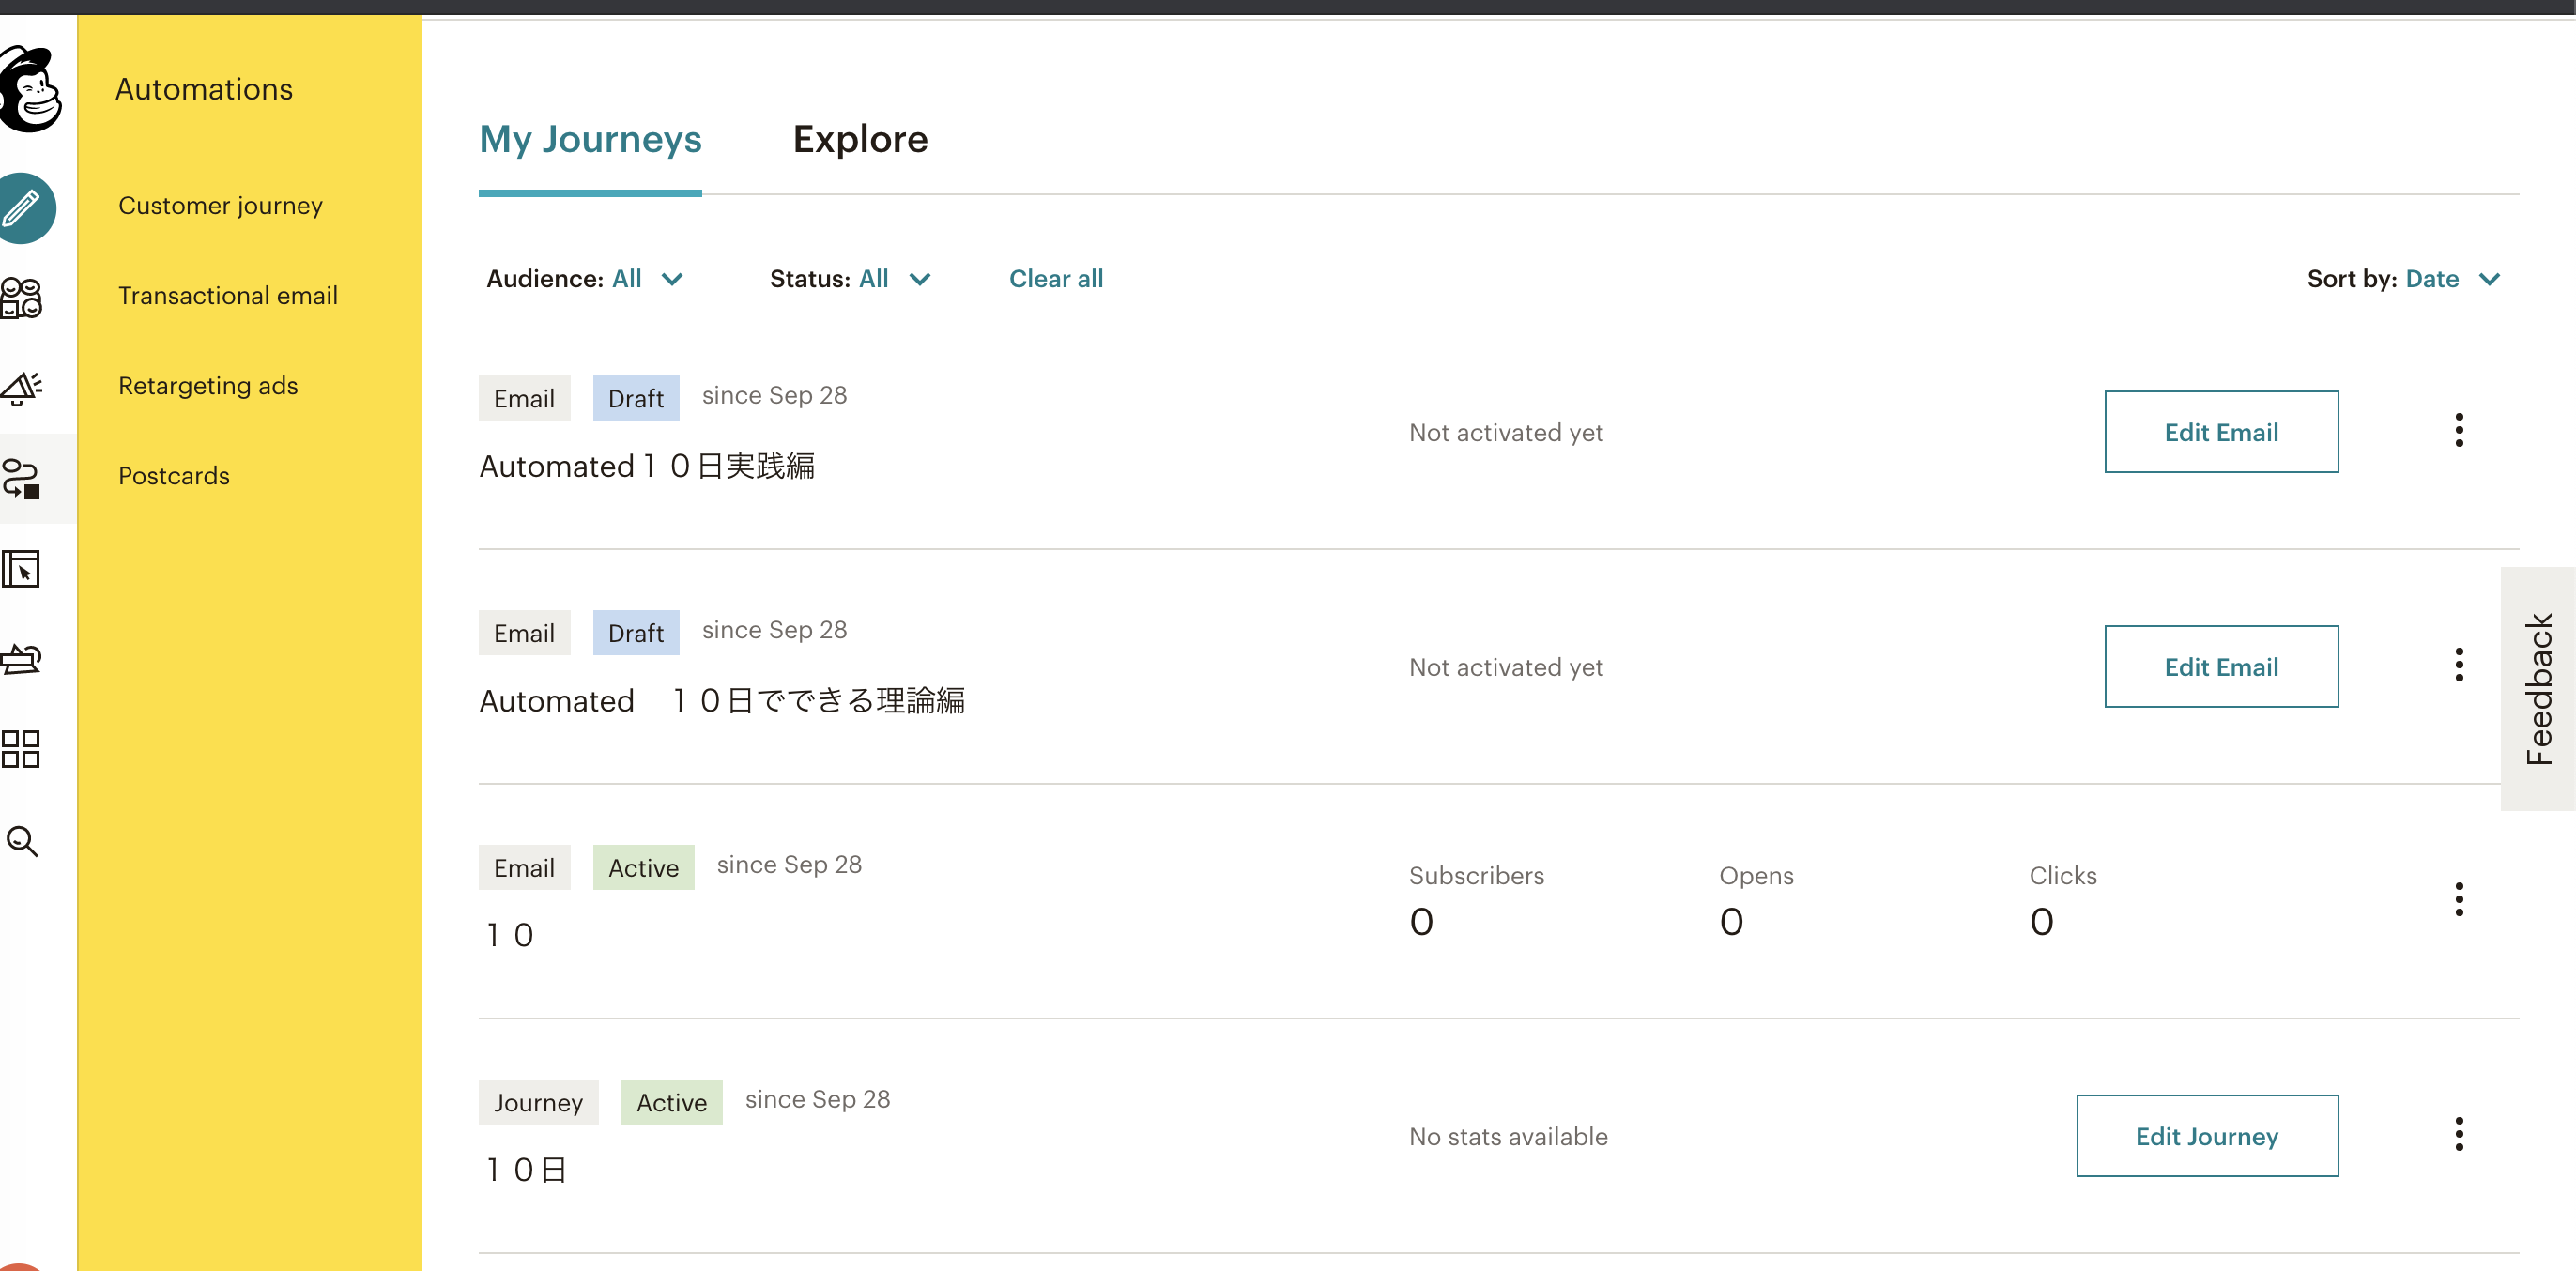Screen dimensions: 2576x1271
Task: Open the Integrations grid icon
Action: coord(21,749)
